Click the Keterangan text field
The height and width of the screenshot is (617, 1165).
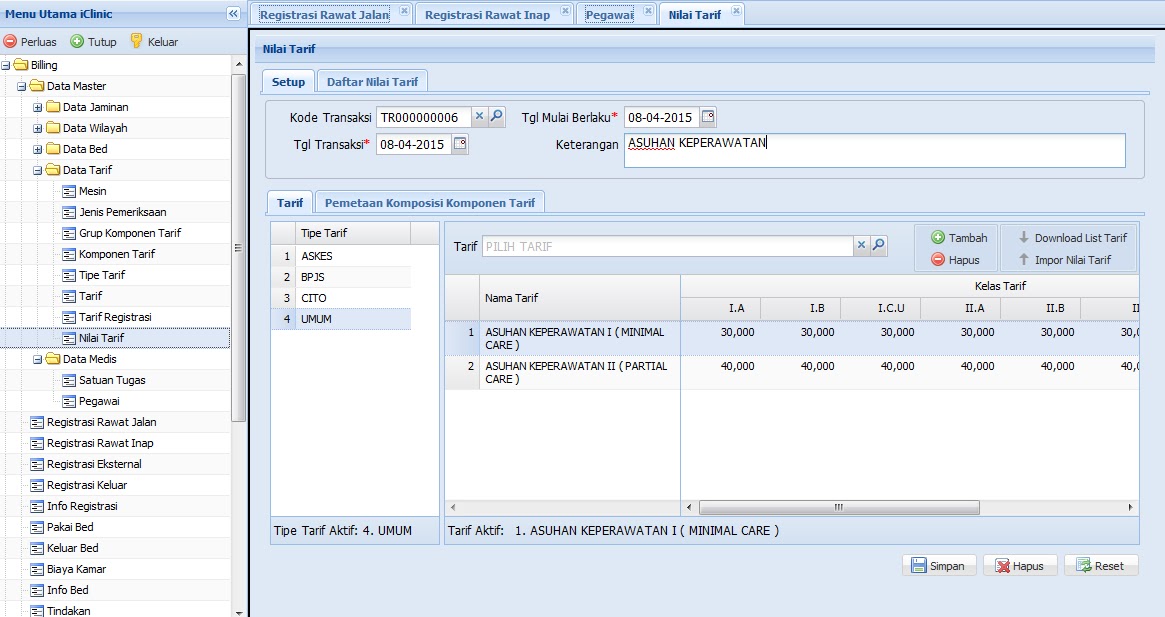[874, 150]
